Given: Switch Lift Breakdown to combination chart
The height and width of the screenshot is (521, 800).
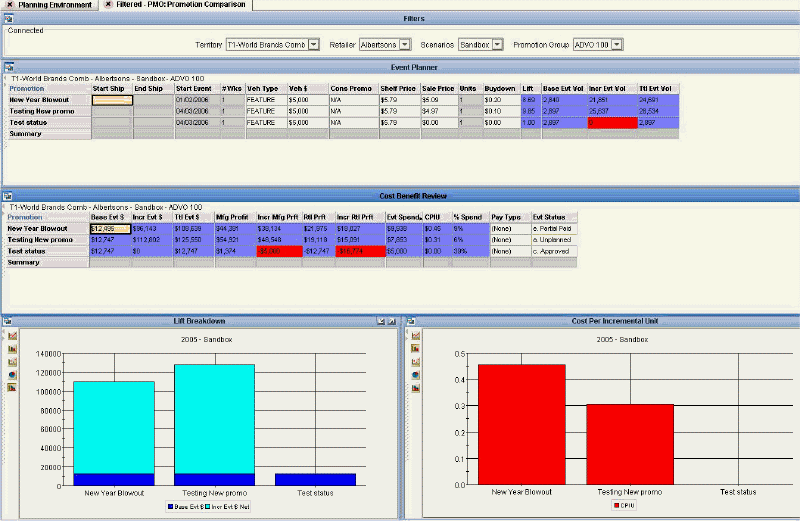Looking at the screenshot, I should click(12, 362).
